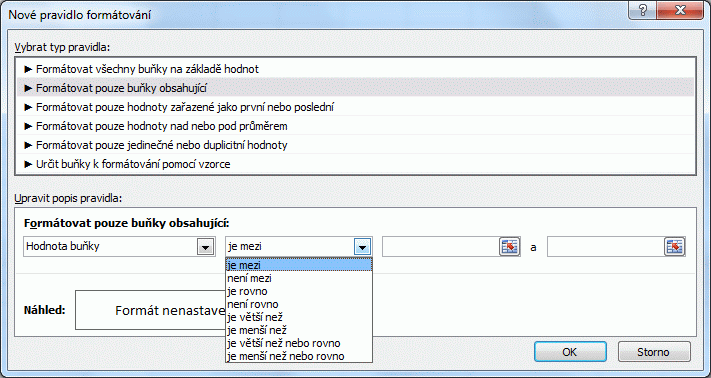Choose 'je větší než' option
The height and width of the screenshot is (378, 711).
[x=299, y=317]
